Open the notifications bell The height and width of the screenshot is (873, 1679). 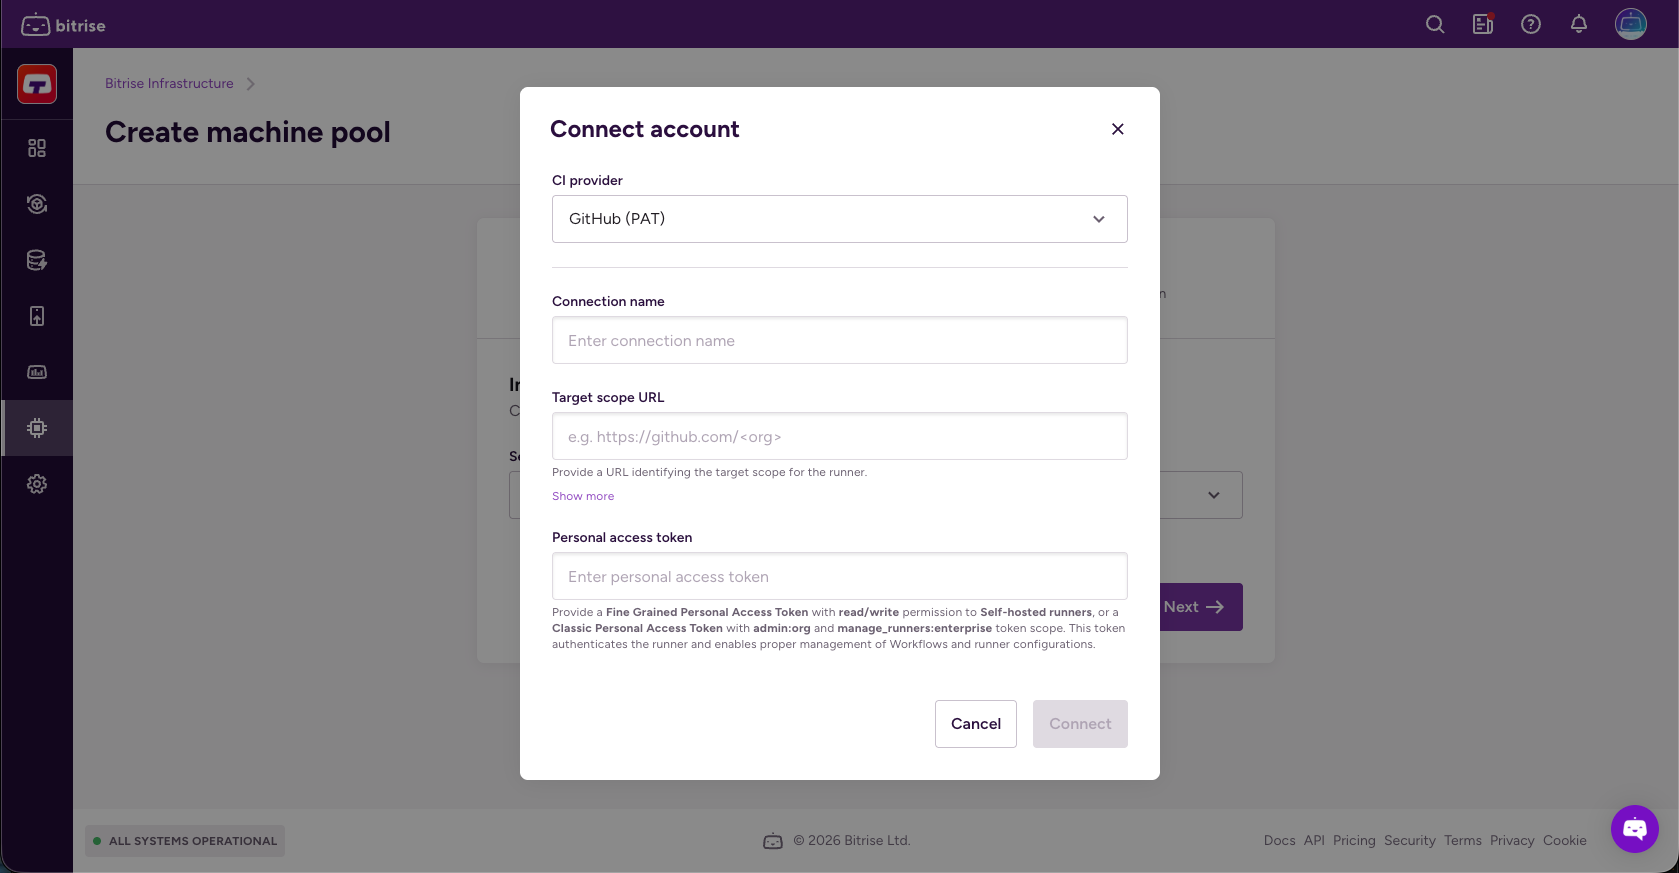(1579, 25)
